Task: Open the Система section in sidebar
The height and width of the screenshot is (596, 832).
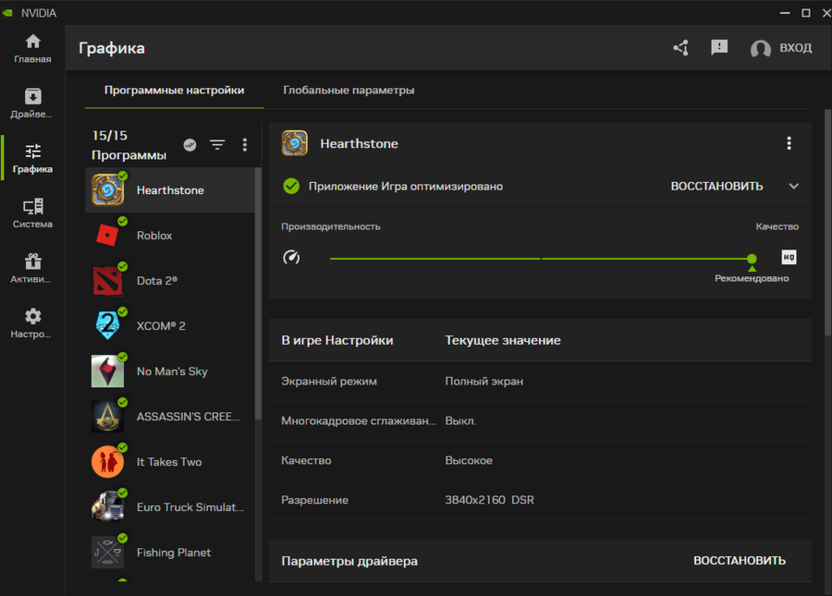Action: [x=32, y=213]
